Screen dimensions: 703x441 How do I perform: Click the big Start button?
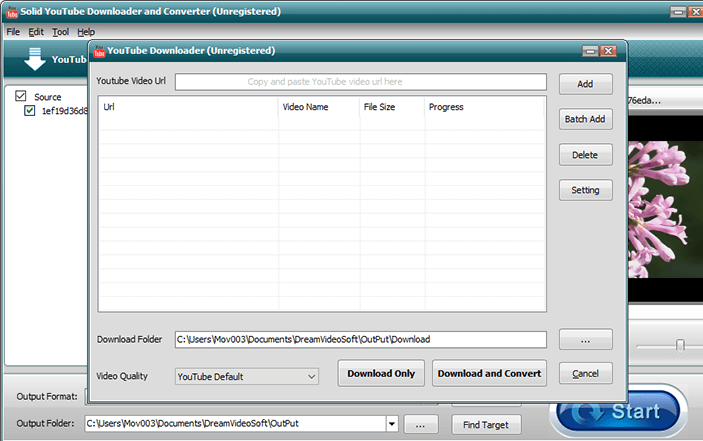[x=619, y=411]
